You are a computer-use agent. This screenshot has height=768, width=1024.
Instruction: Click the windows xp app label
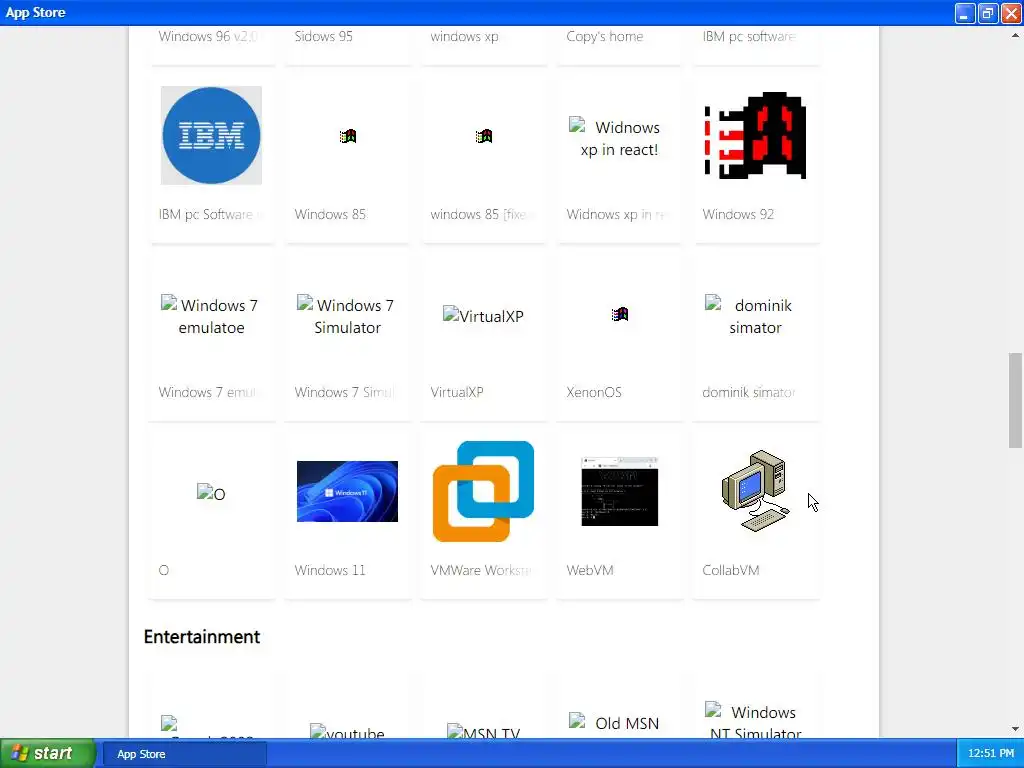click(464, 37)
